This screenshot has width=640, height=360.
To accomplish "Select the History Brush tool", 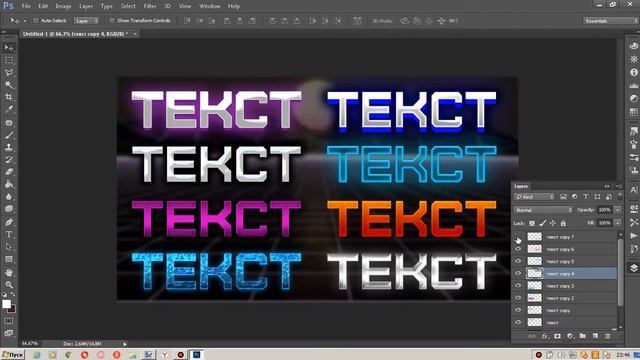I will click(x=9, y=160).
